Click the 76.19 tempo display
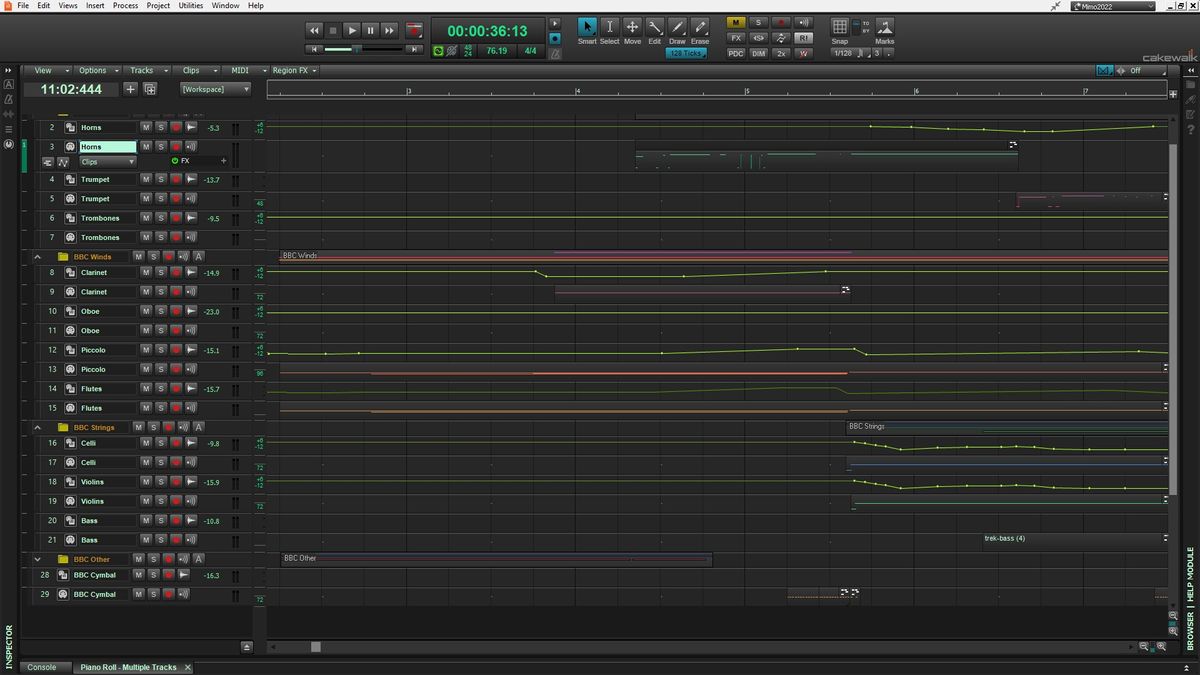 496,51
